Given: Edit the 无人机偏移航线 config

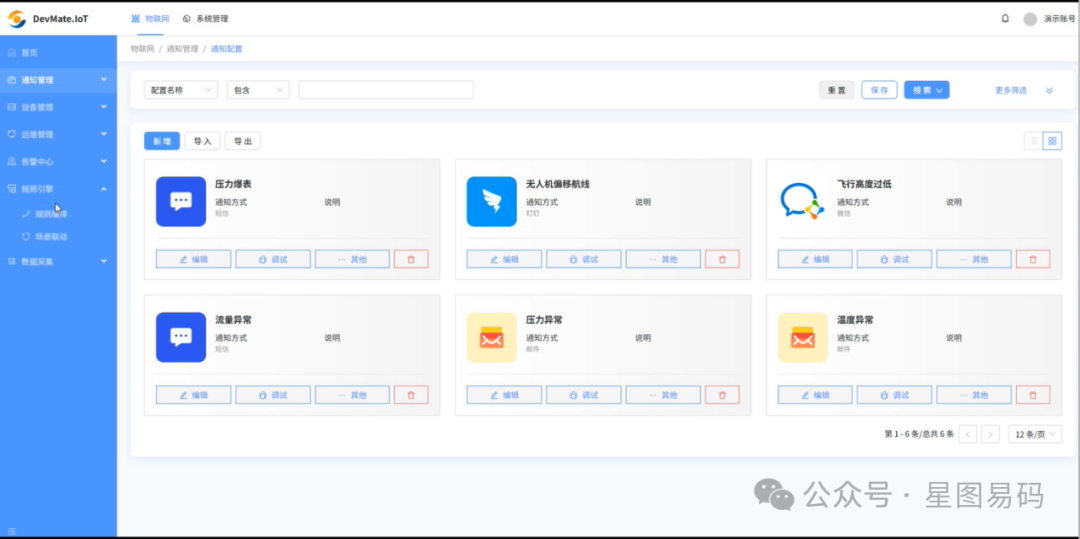Looking at the screenshot, I should click(504, 260).
